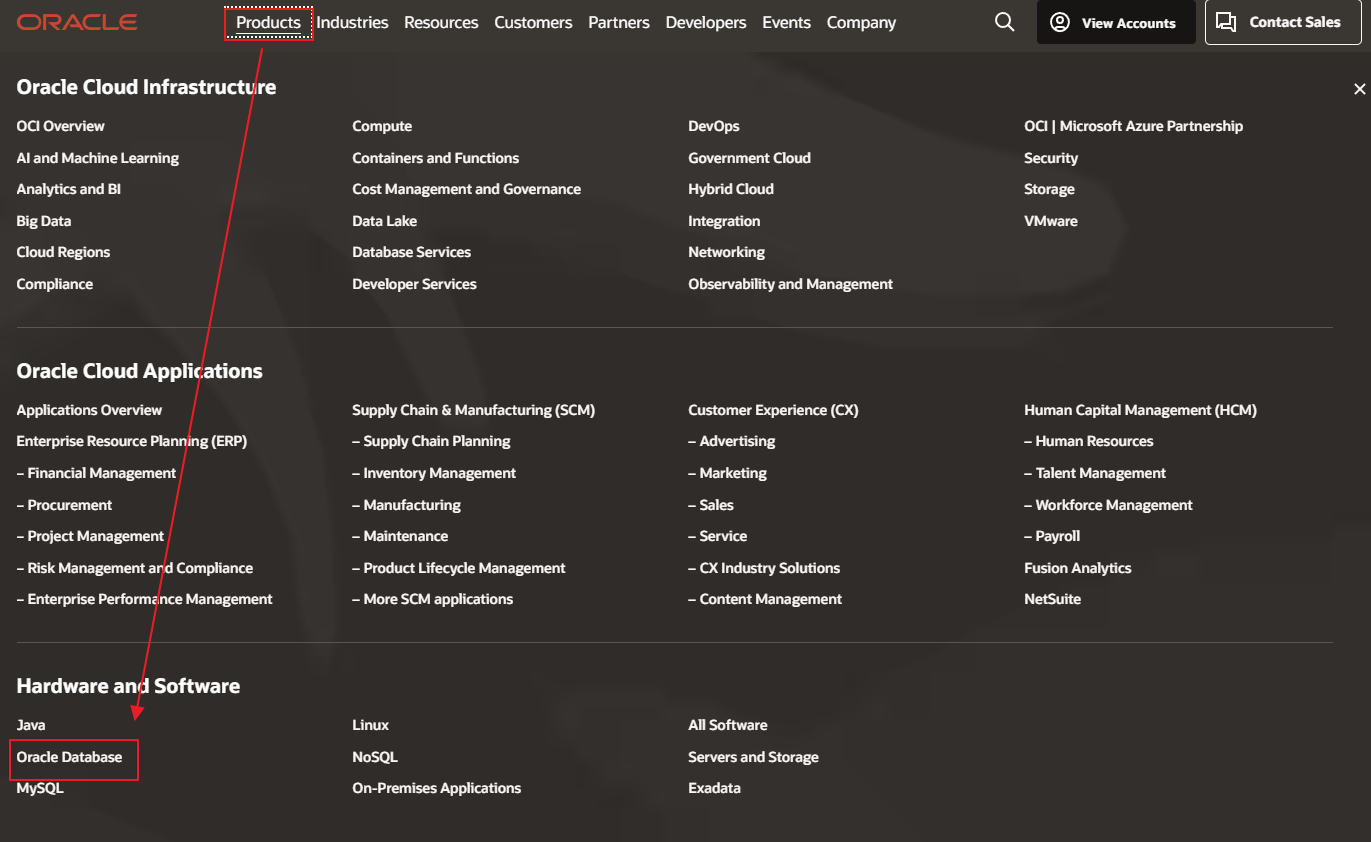This screenshot has width=1371, height=842.
Task: Select the Security link
Action: (1051, 158)
